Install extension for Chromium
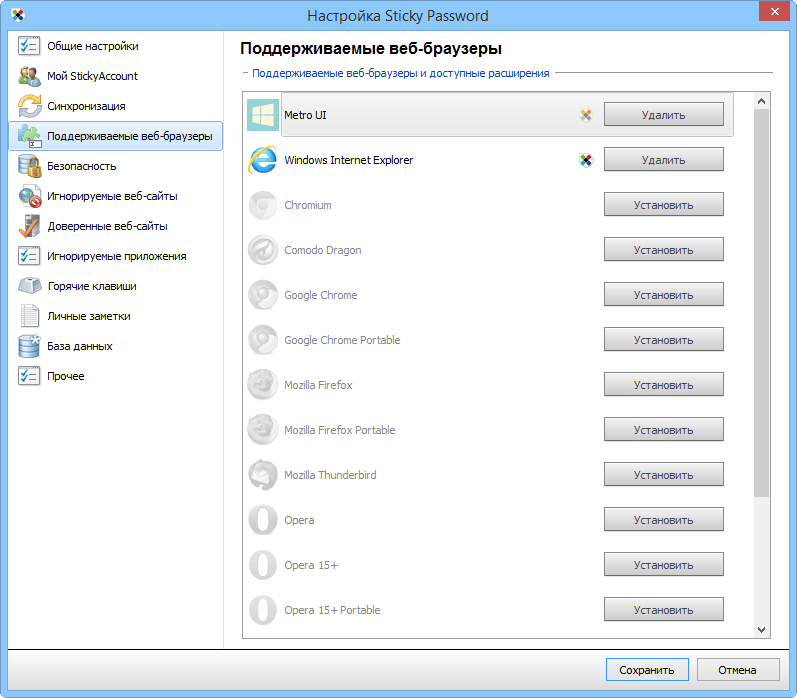 coord(663,204)
